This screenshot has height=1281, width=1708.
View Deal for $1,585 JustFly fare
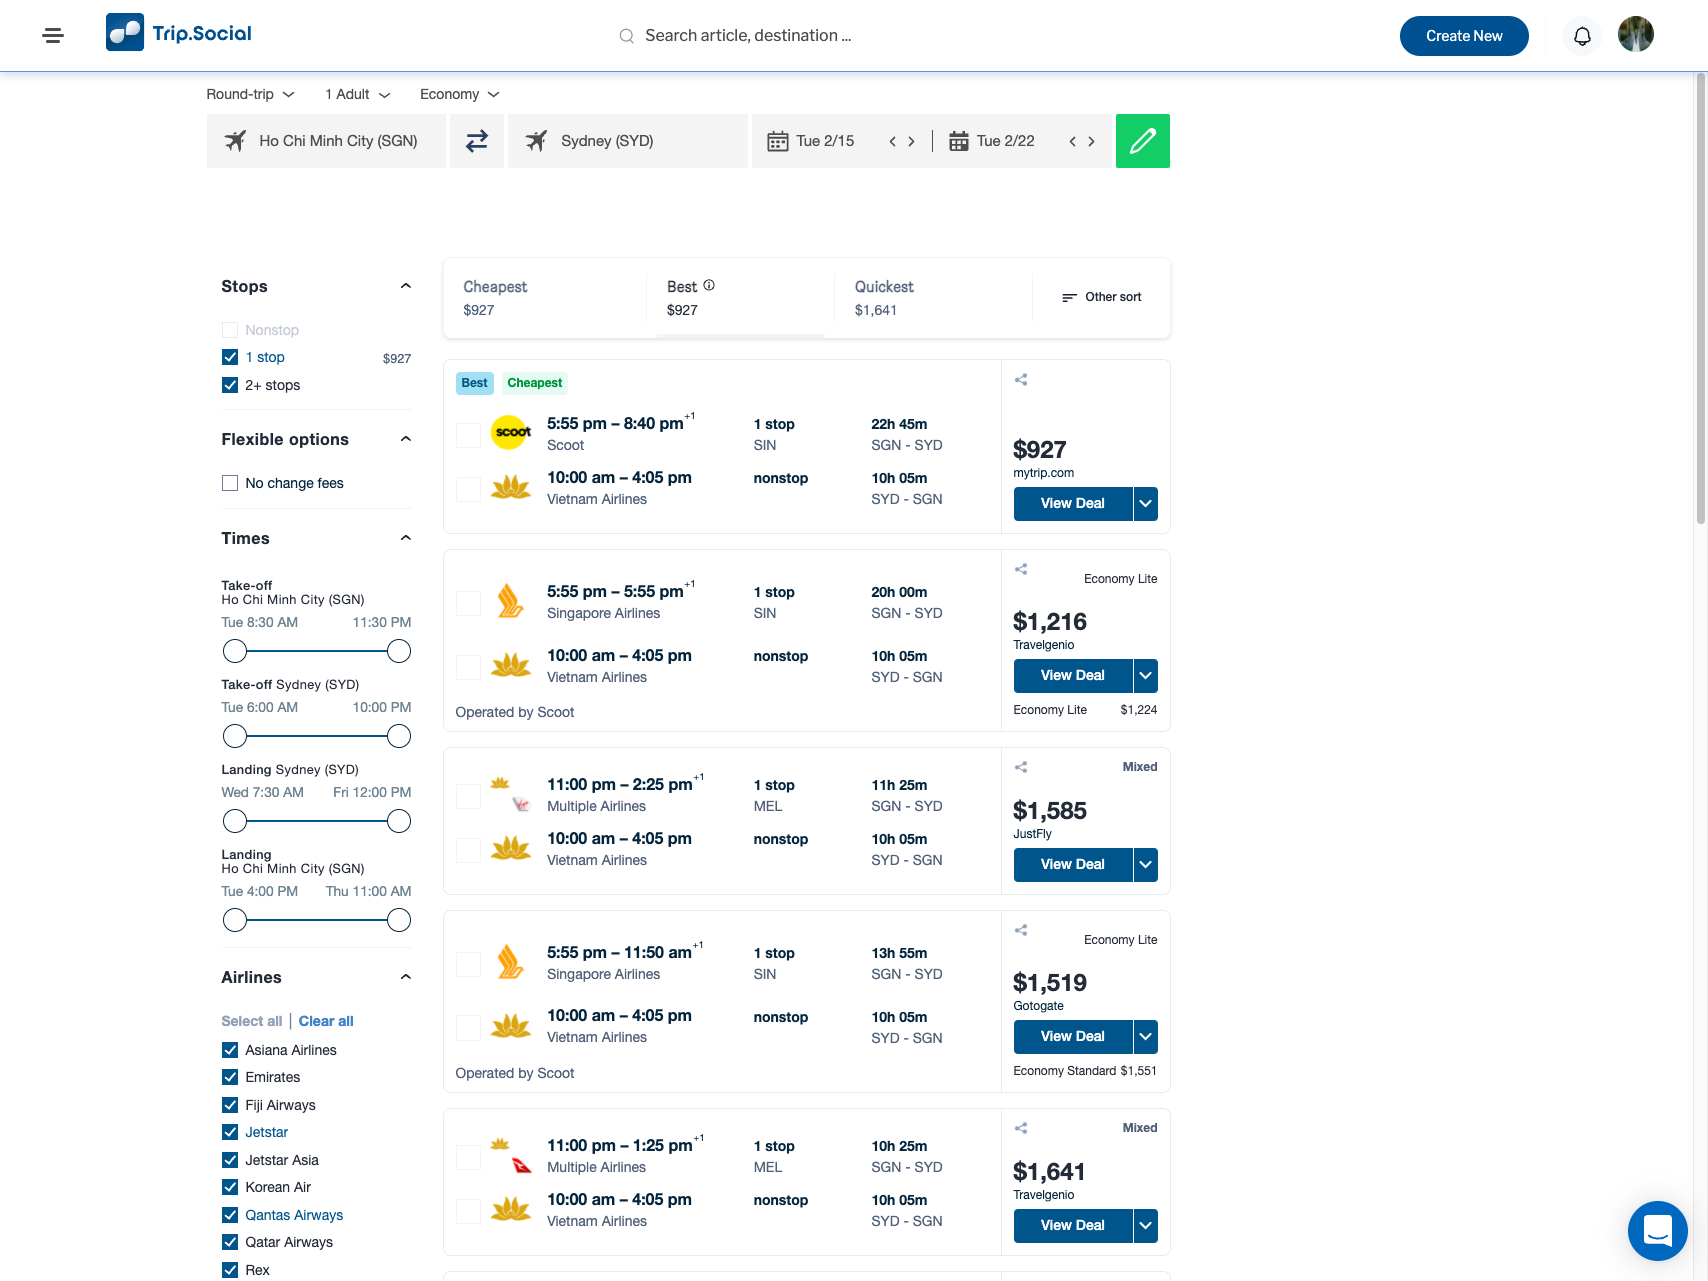1073,865
